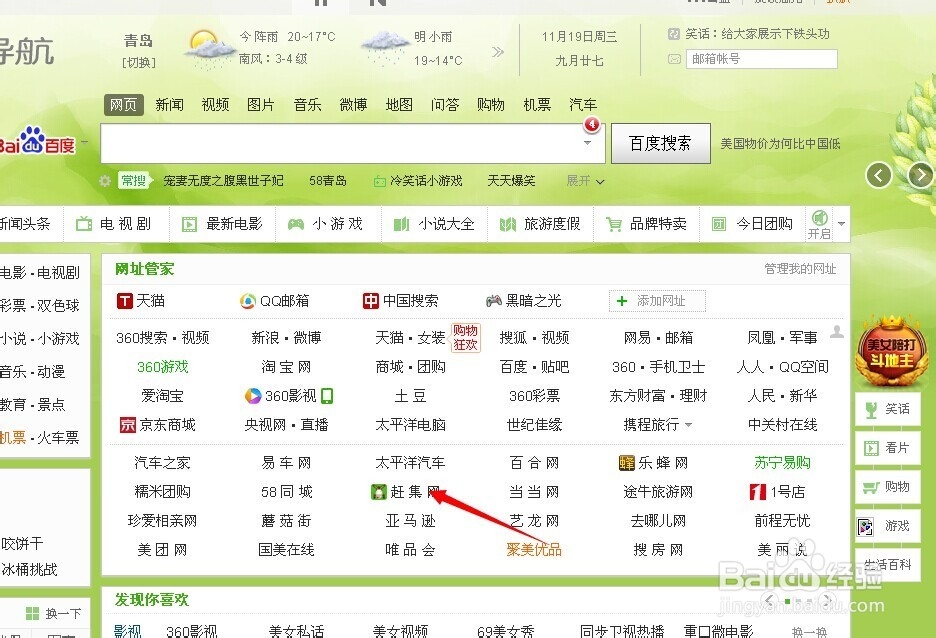
Task: Open the 聚美优品 link
Action: pos(534,550)
